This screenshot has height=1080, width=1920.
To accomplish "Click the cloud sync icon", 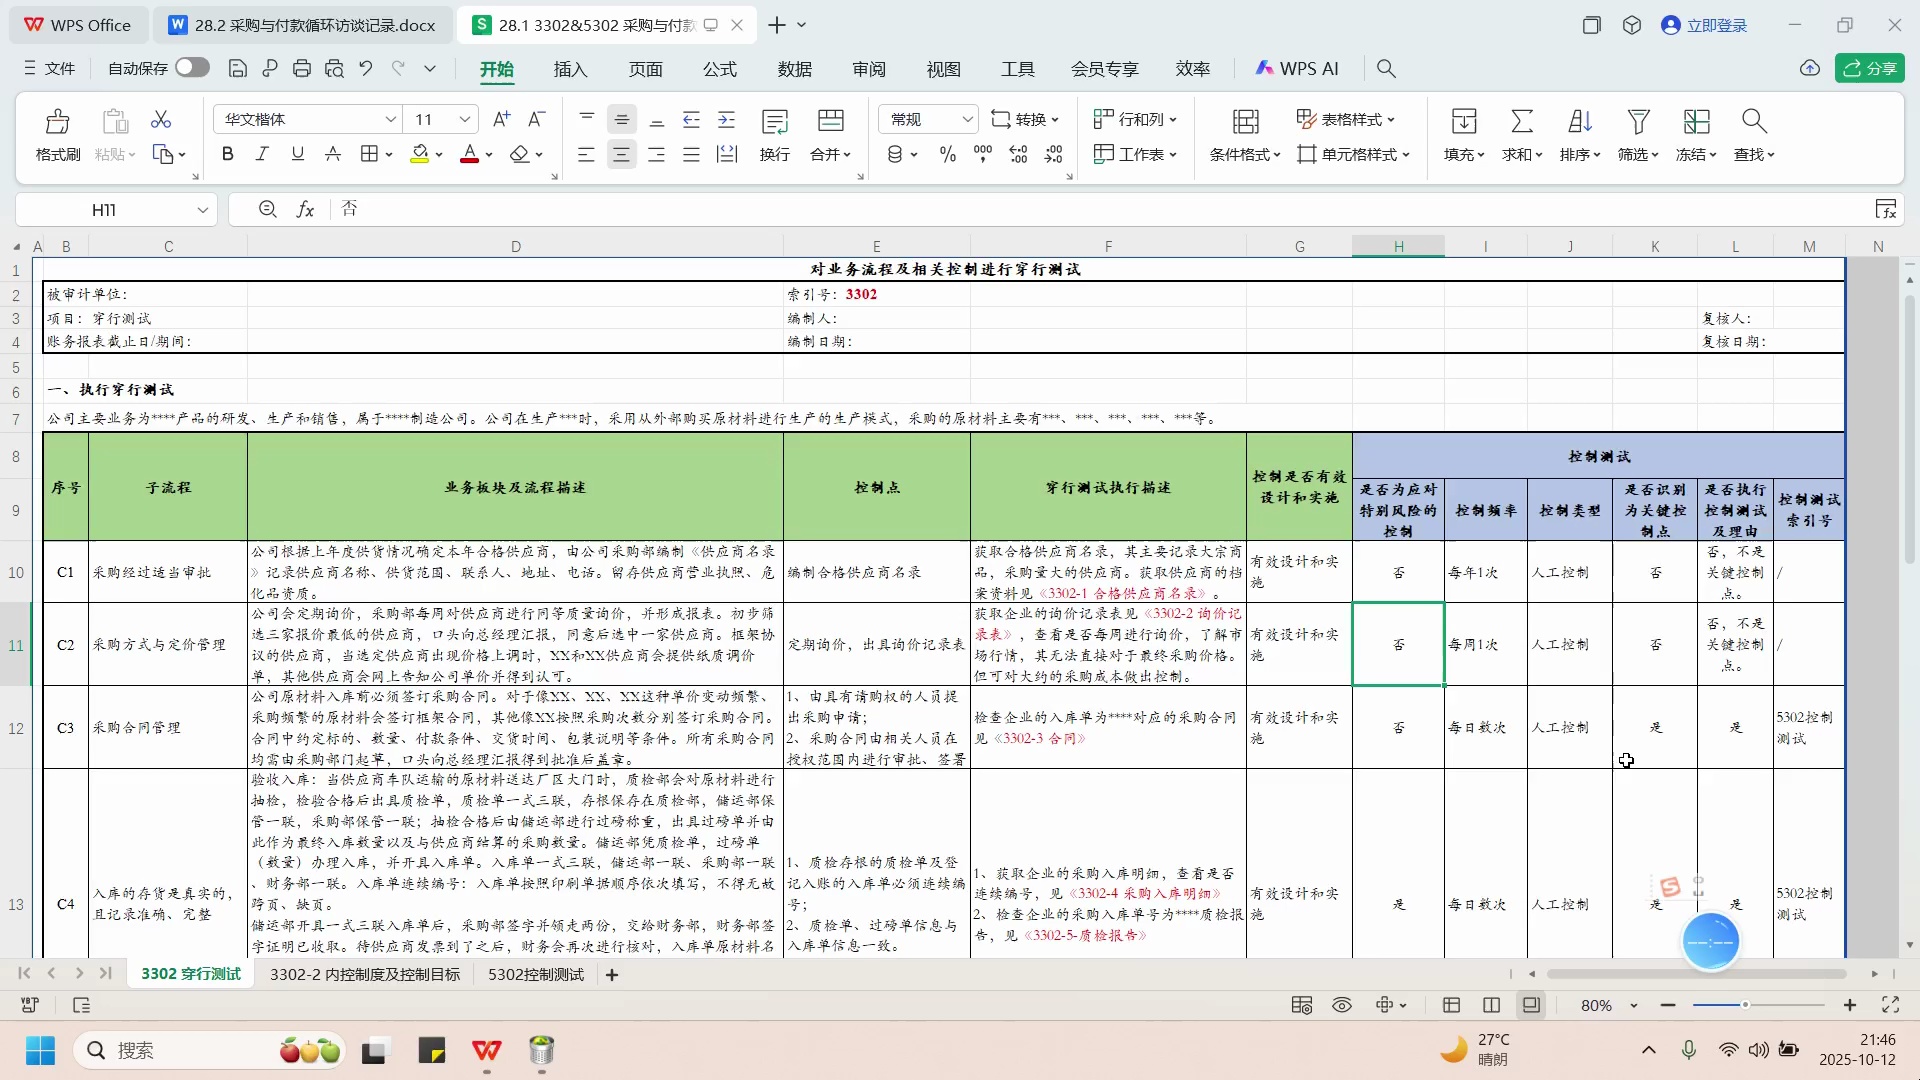I will (x=1810, y=68).
